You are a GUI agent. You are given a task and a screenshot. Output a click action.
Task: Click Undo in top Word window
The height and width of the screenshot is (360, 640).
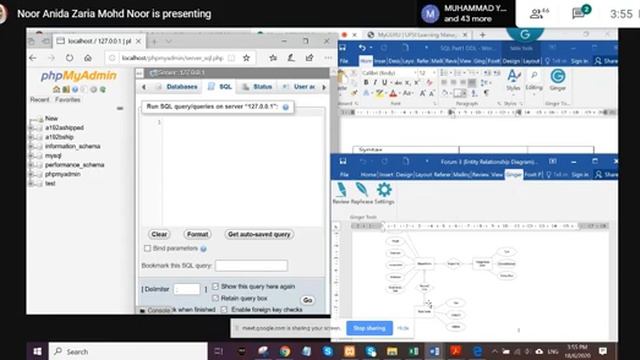point(362,48)
